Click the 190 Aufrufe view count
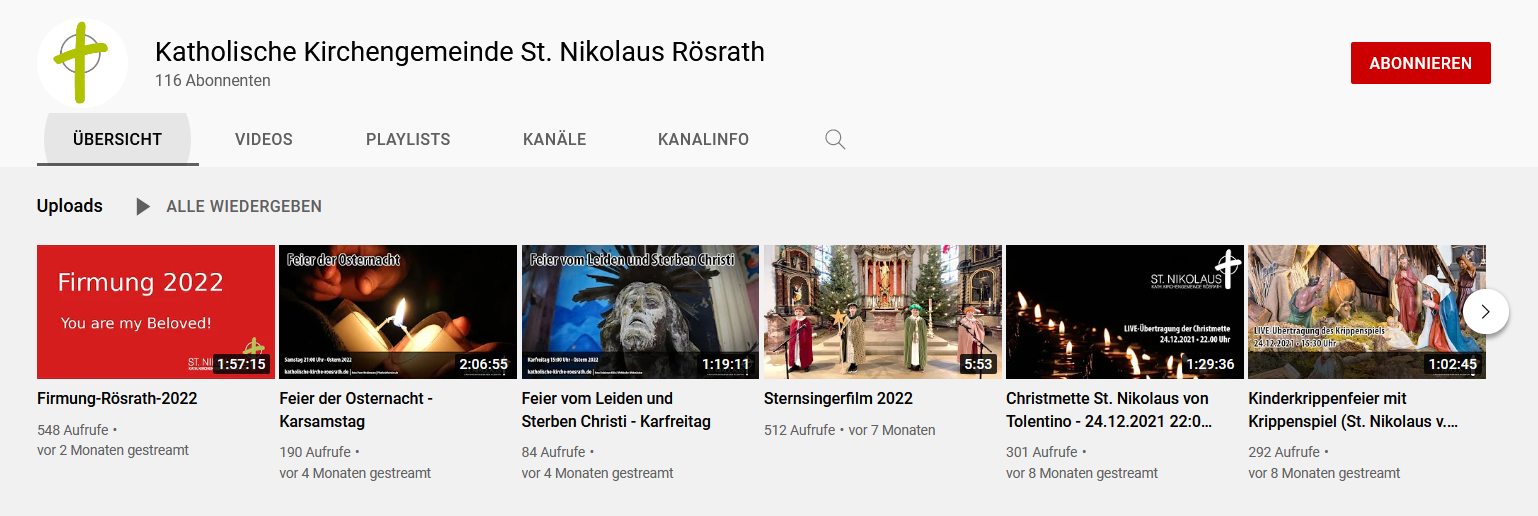Viewport: 1538px width, 516px height. click(x=315, y=452)
